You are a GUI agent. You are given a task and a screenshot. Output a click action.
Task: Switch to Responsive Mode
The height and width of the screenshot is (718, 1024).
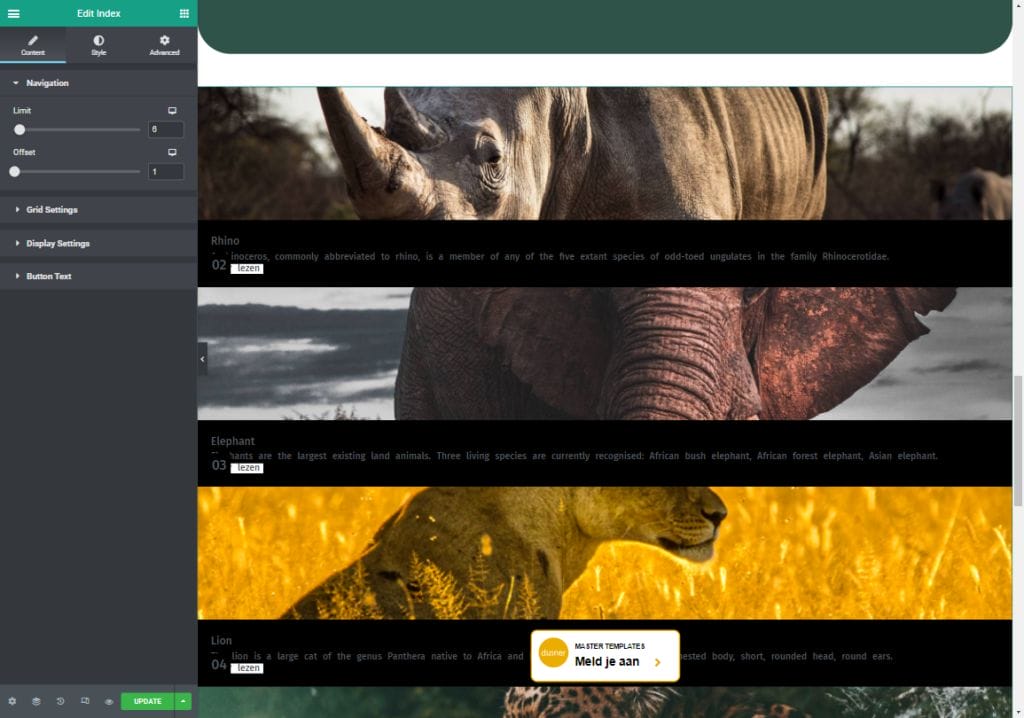(x=85, y=702)
